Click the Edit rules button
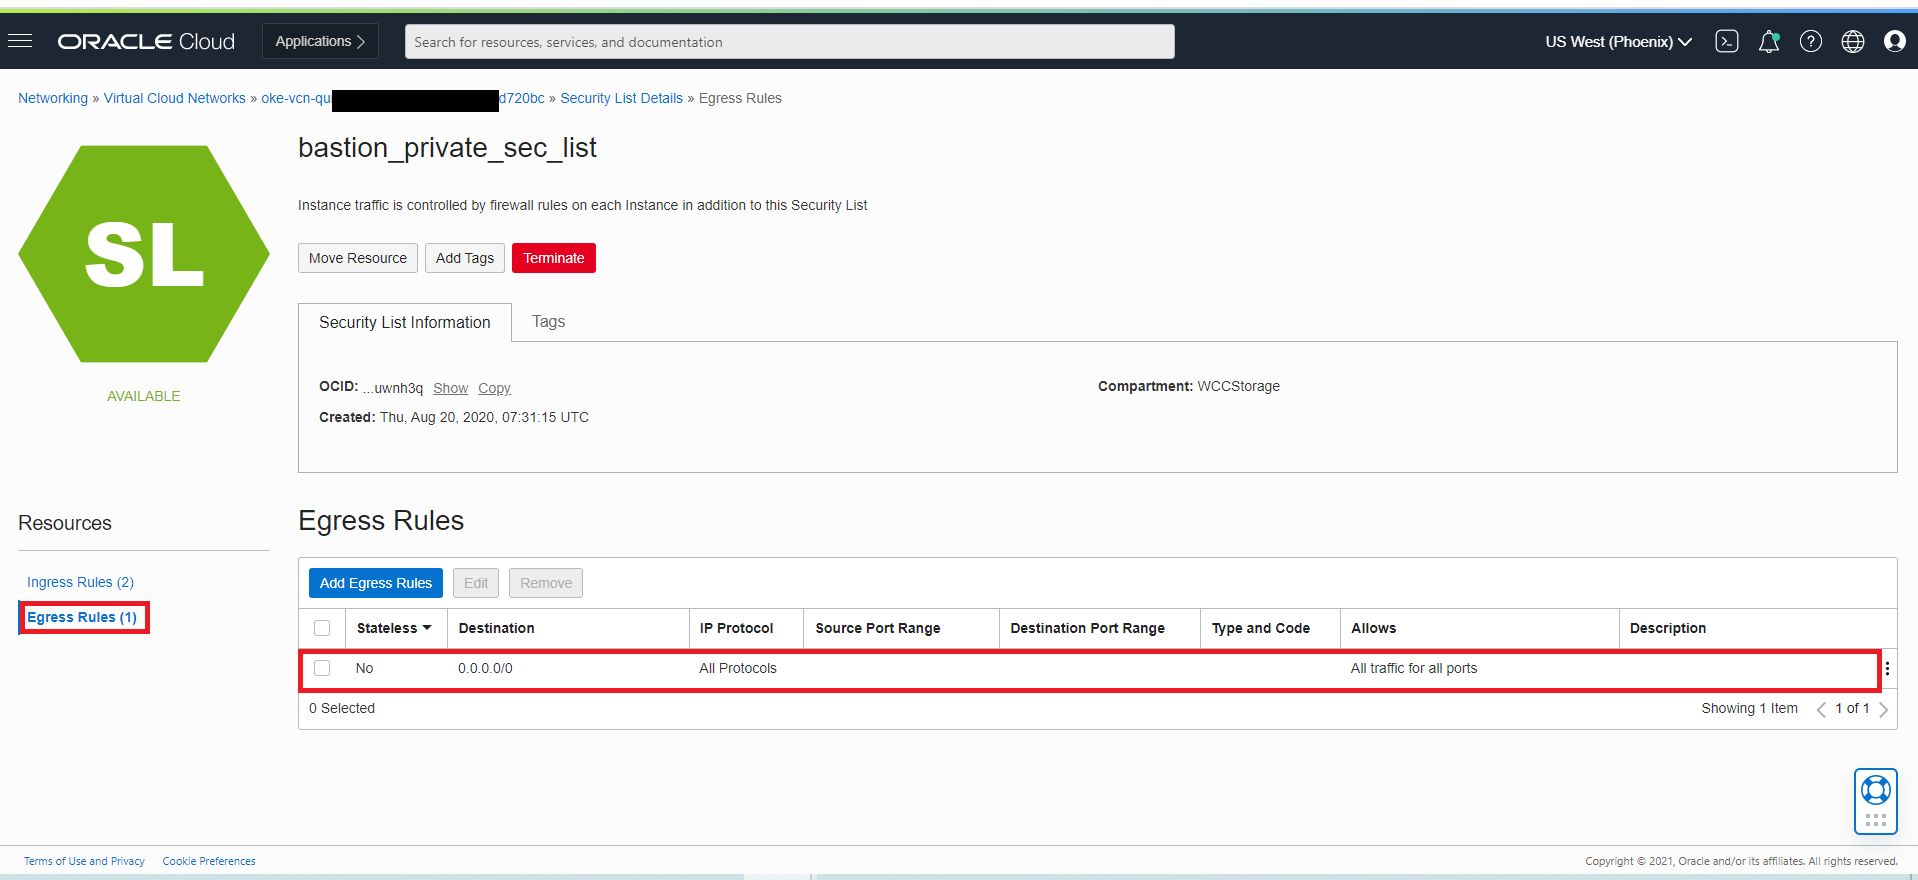The width and height of the screenshot is (1918, 880). click(476, 583)
